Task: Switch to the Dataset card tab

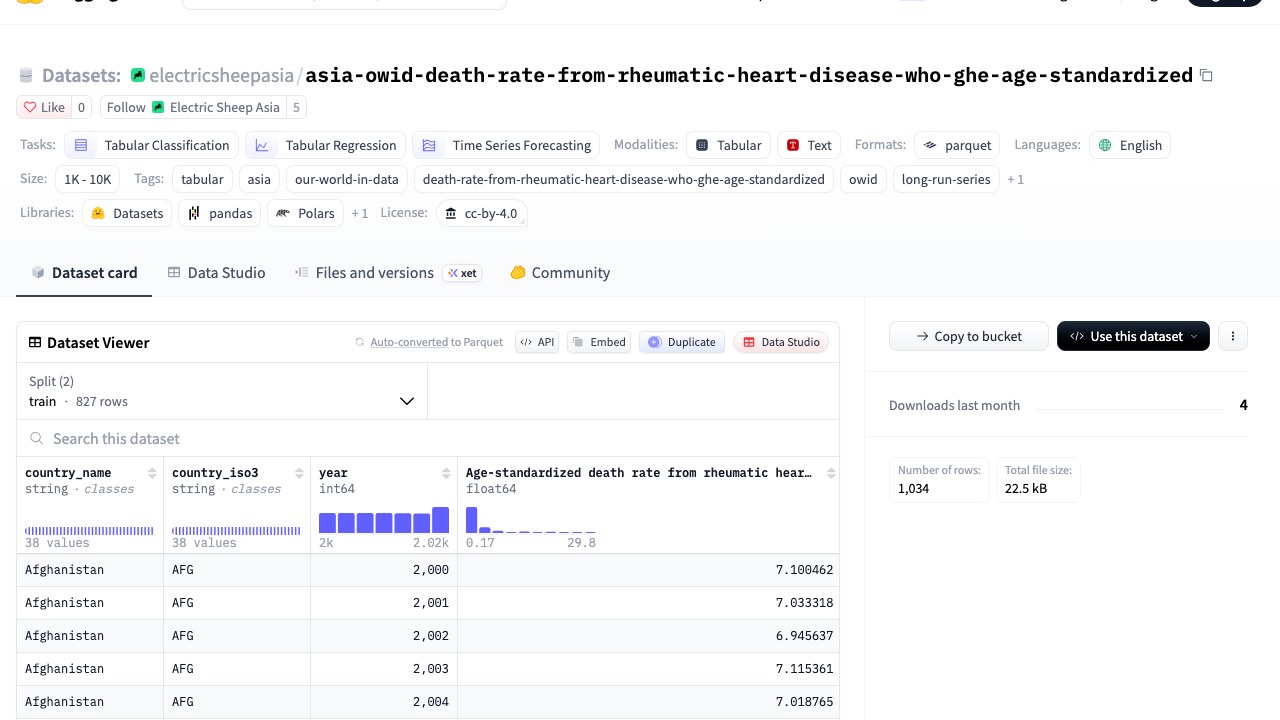Action: coord(84,273)
